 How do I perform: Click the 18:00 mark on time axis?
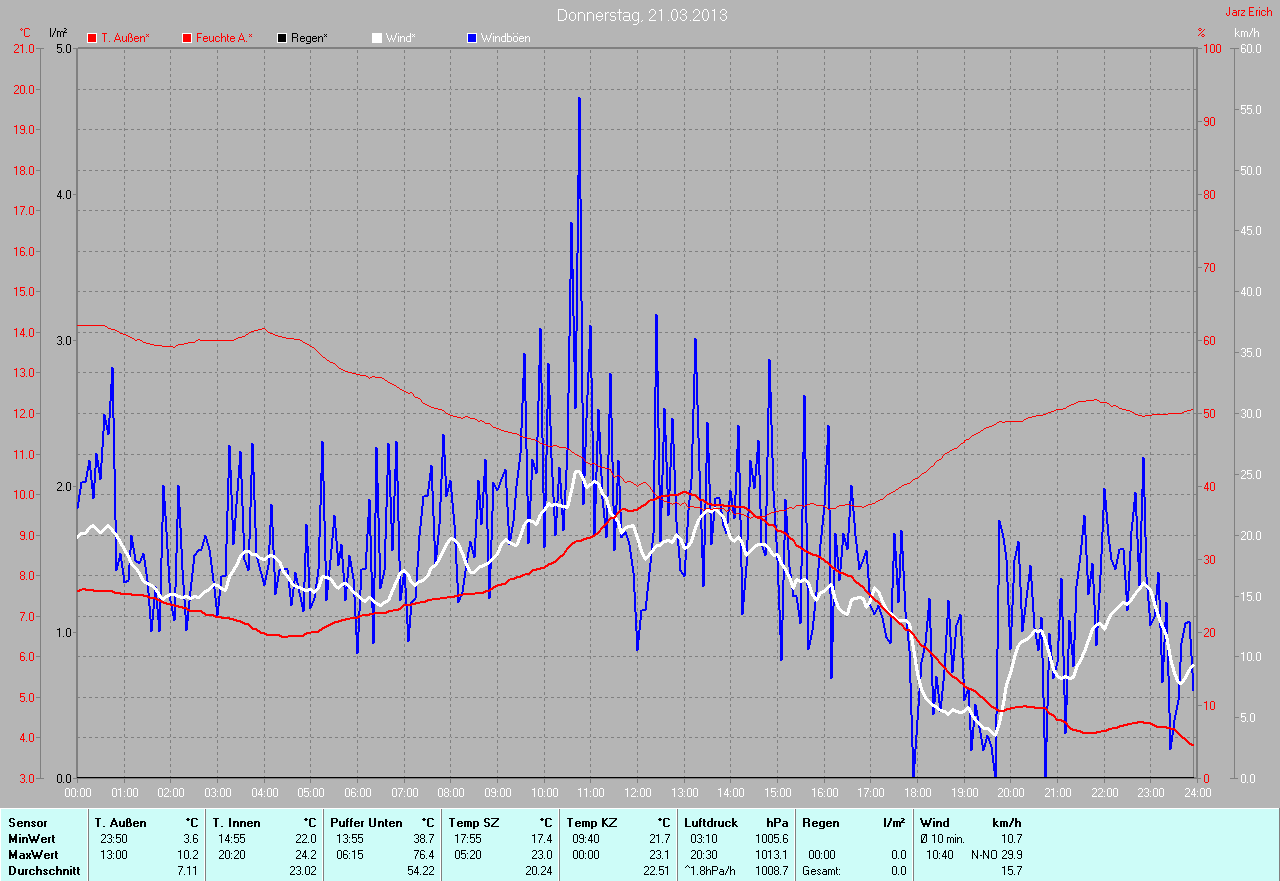pyautogui.click(x=917, y=793)
